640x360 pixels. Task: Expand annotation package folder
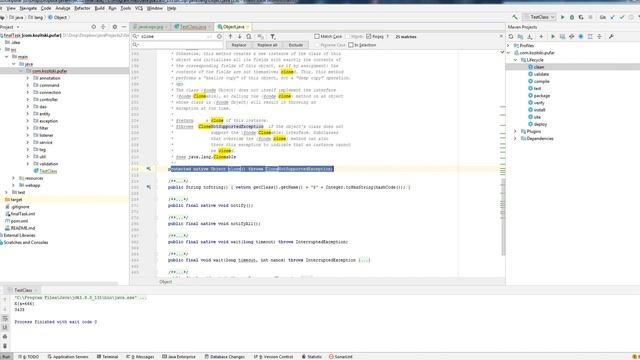[28, 78]
